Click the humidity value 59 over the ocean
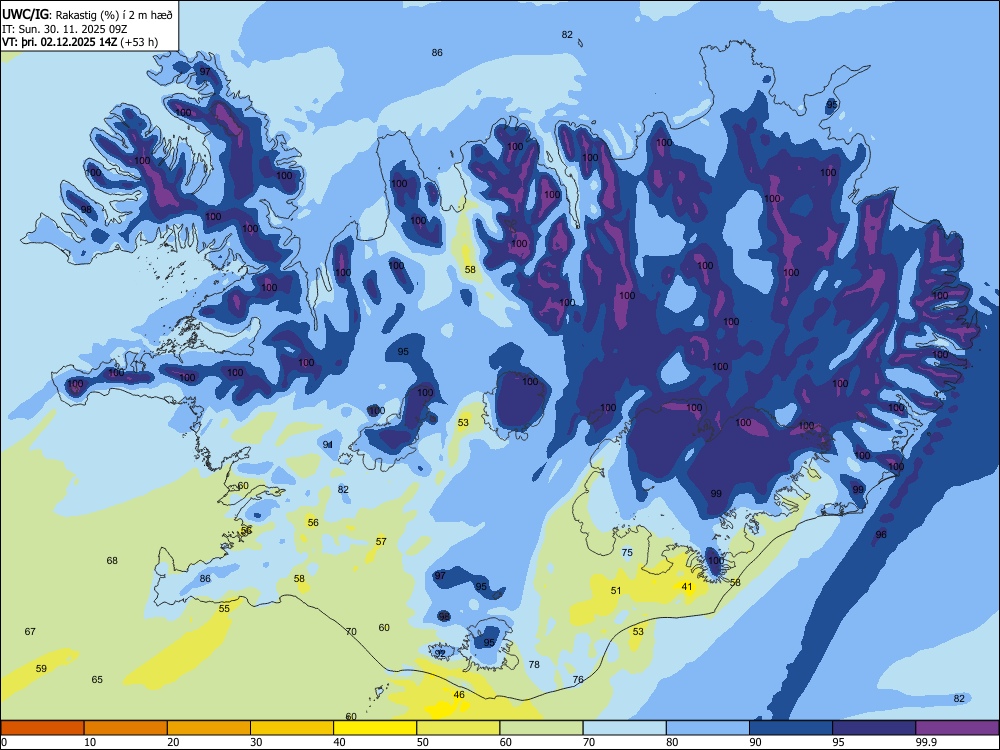 pos(41,668)
